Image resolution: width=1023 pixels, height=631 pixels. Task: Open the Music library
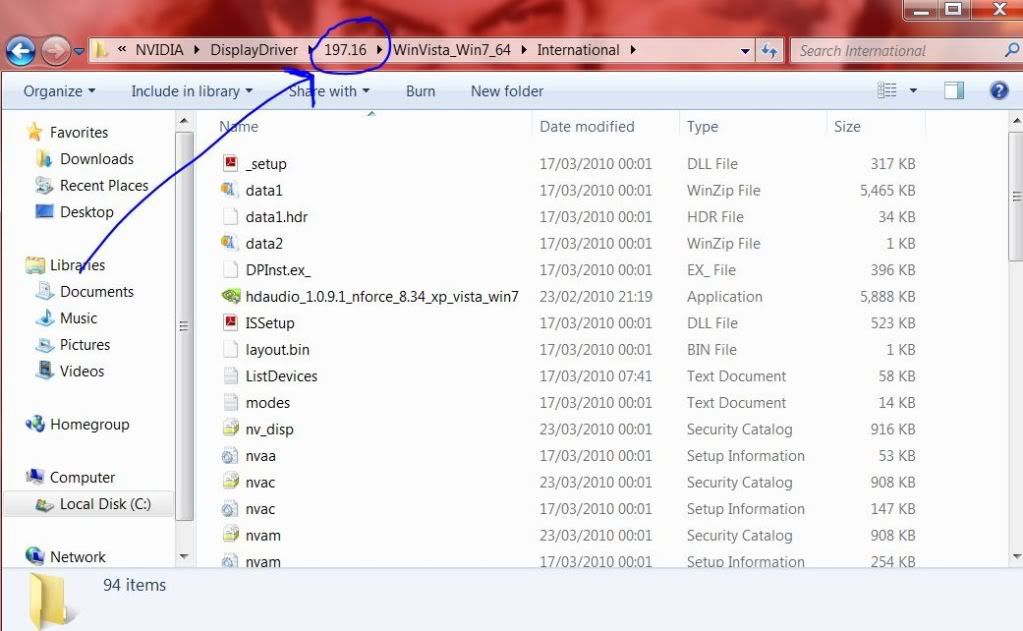tap(78, 318)
